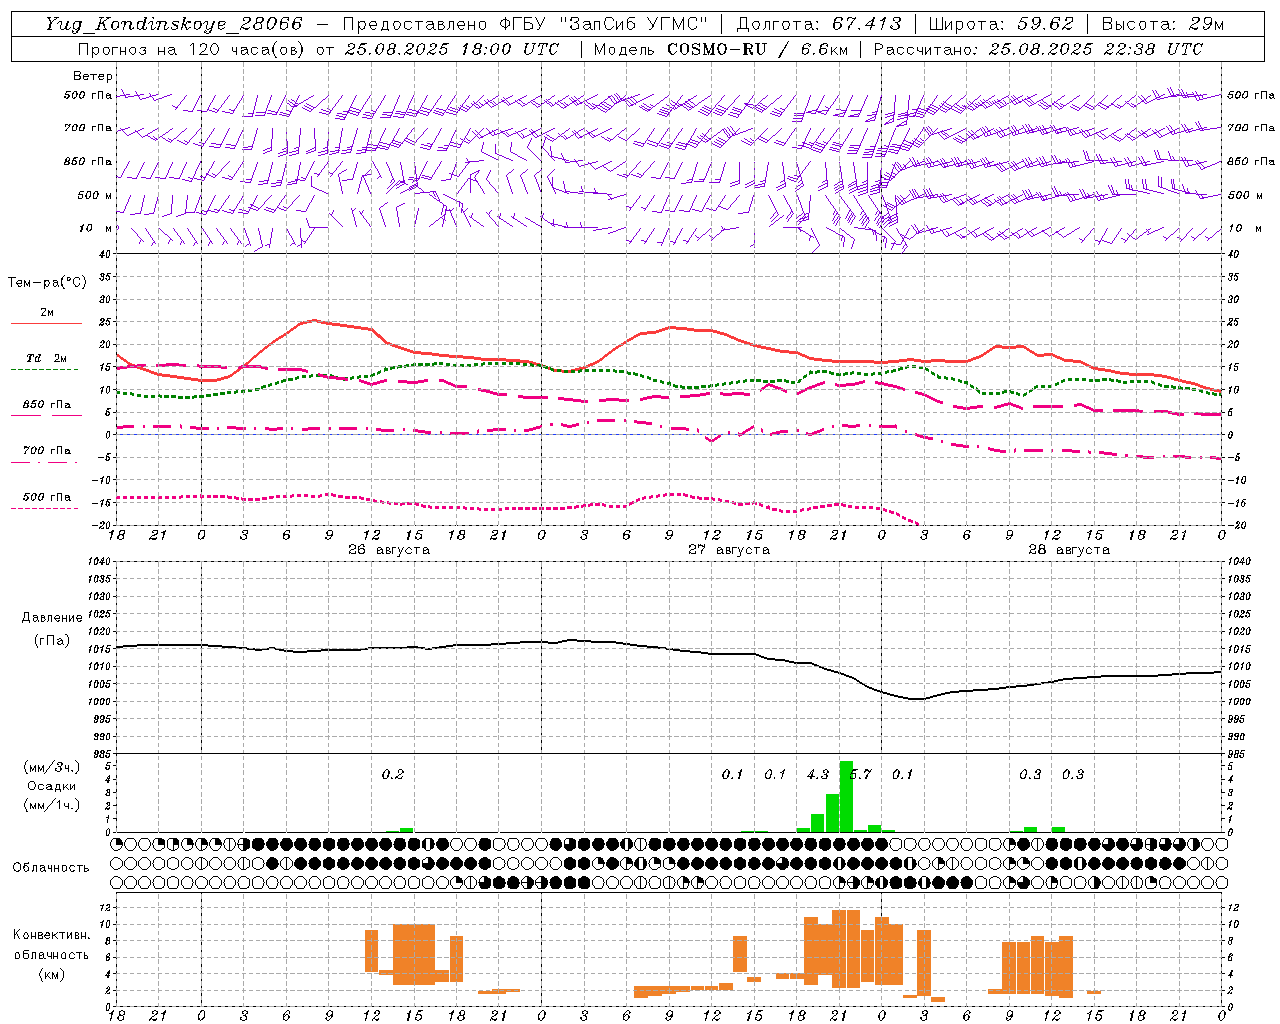This screenshot has width=1280, height=1024.
Task: Click the 27 августа date label
Action: tap(729, 550)
